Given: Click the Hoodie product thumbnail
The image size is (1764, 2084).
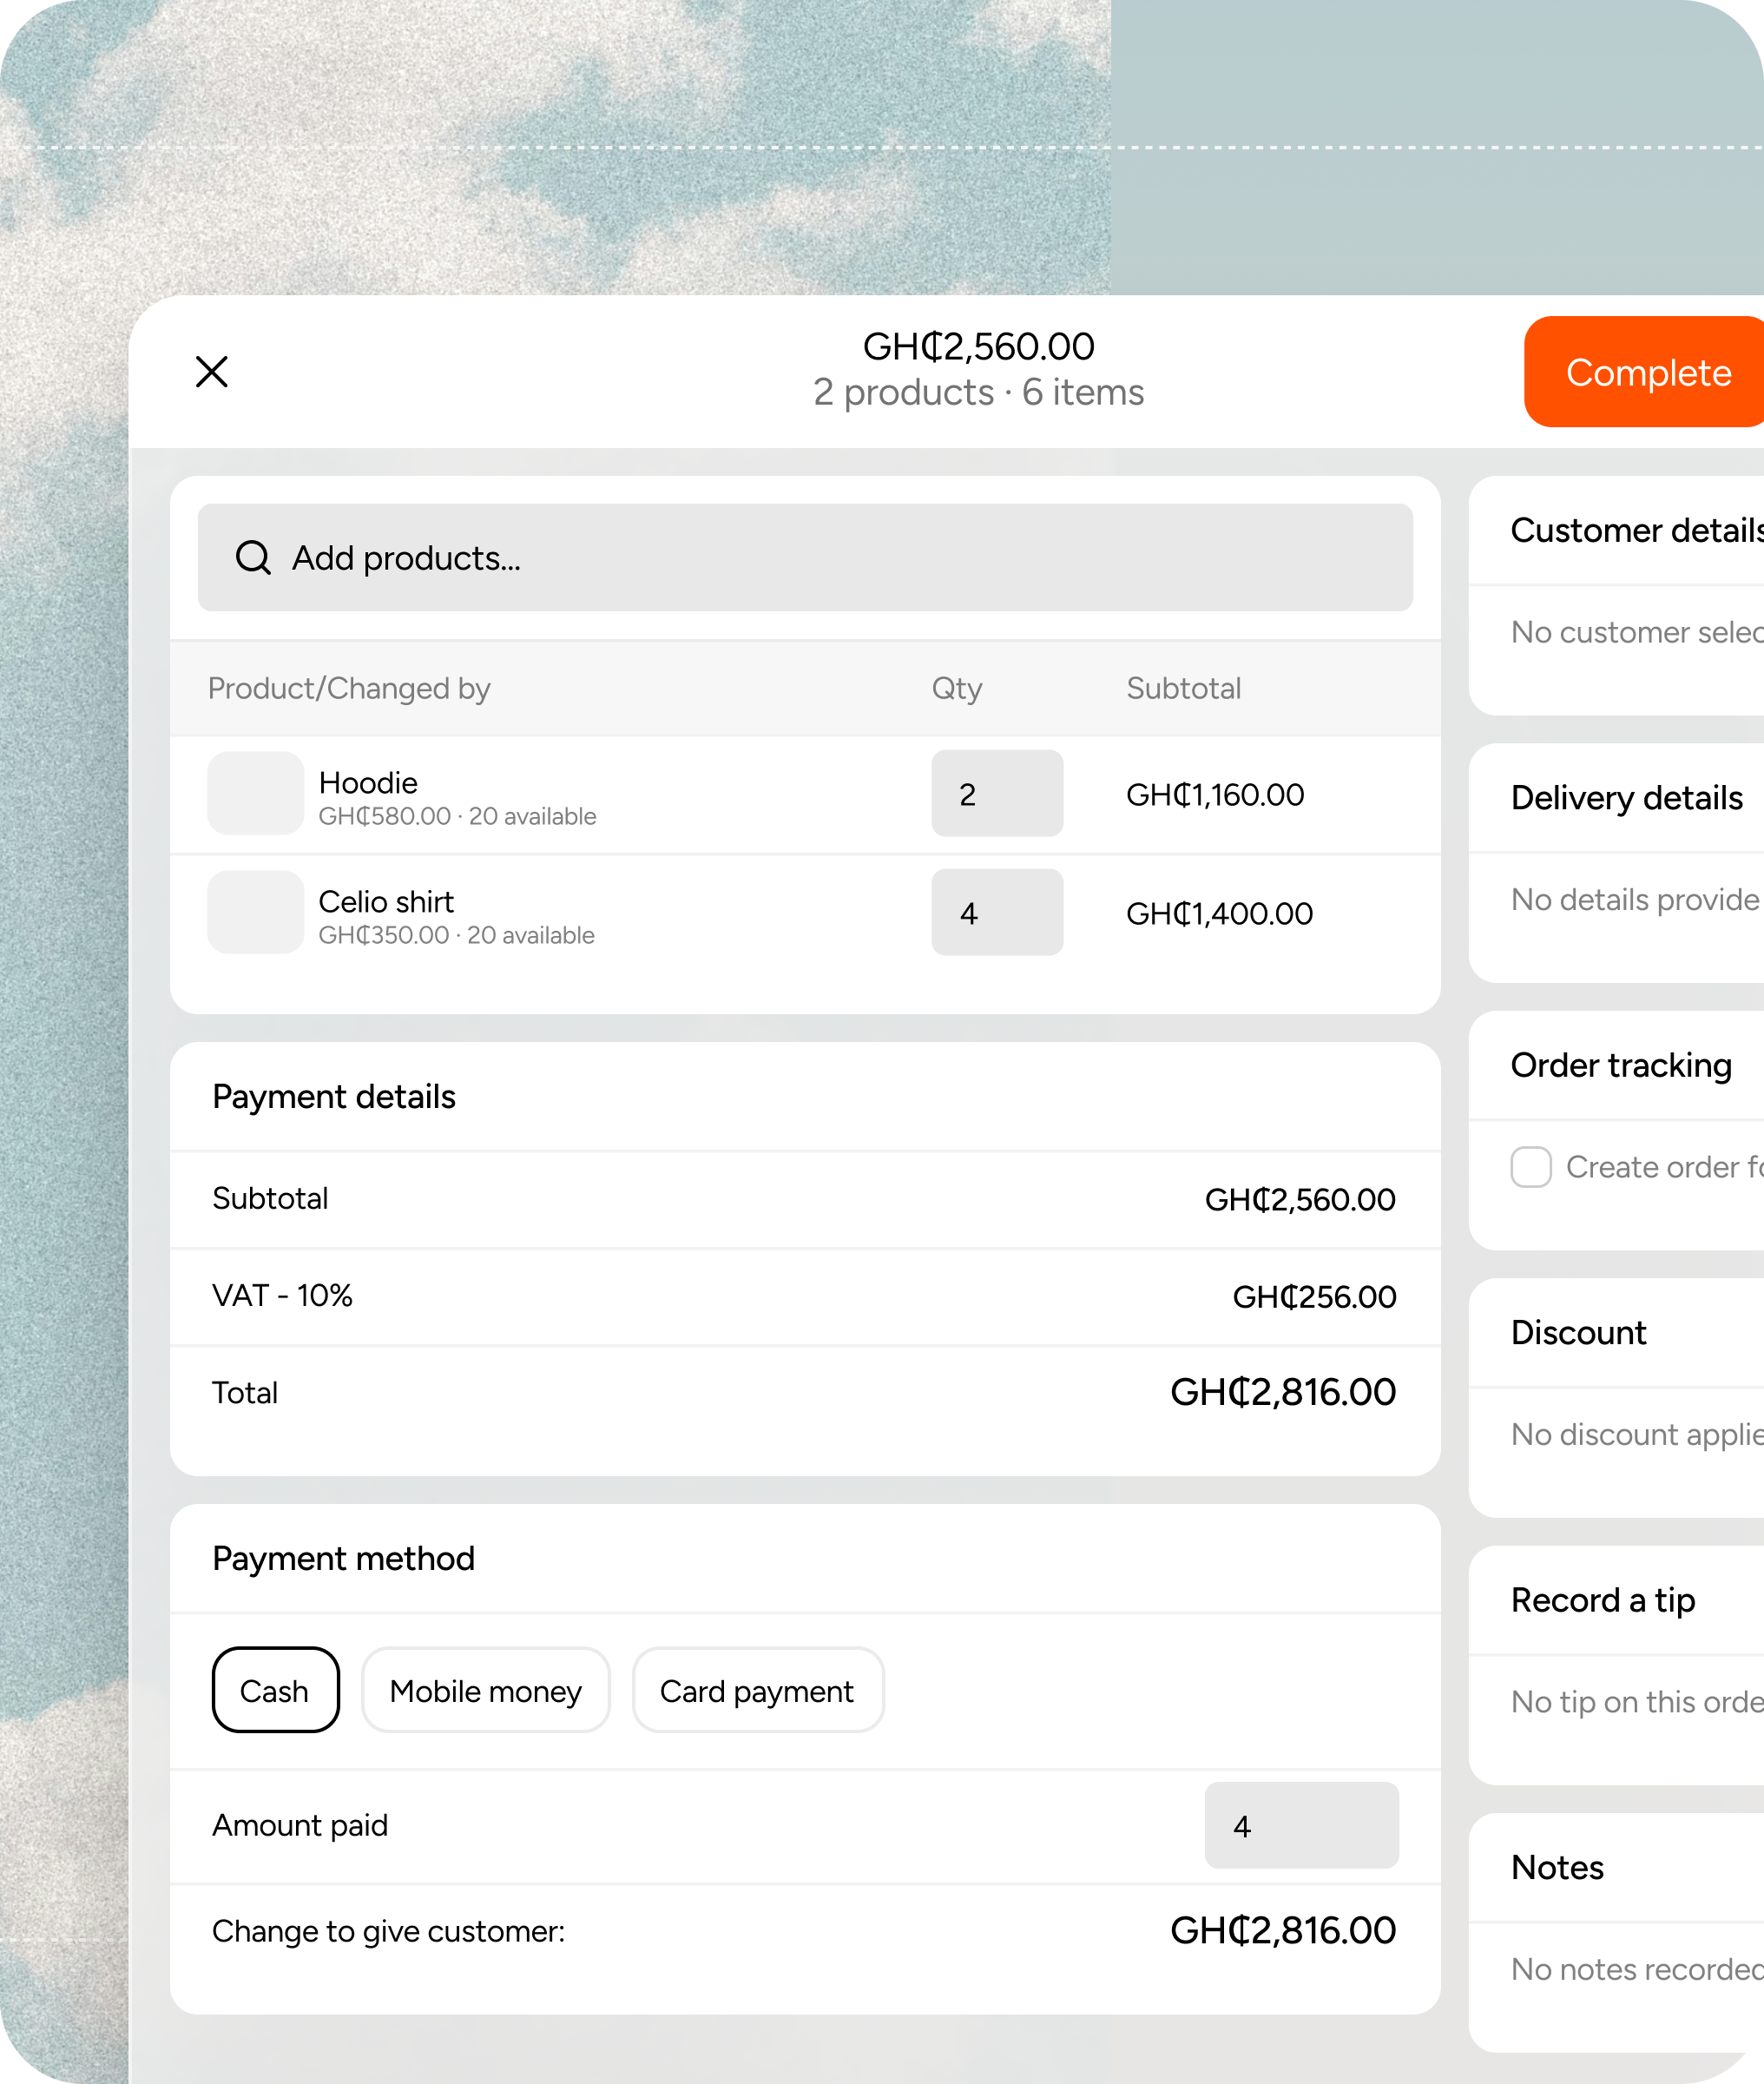Looking at the screenshot, I should 254,794.
